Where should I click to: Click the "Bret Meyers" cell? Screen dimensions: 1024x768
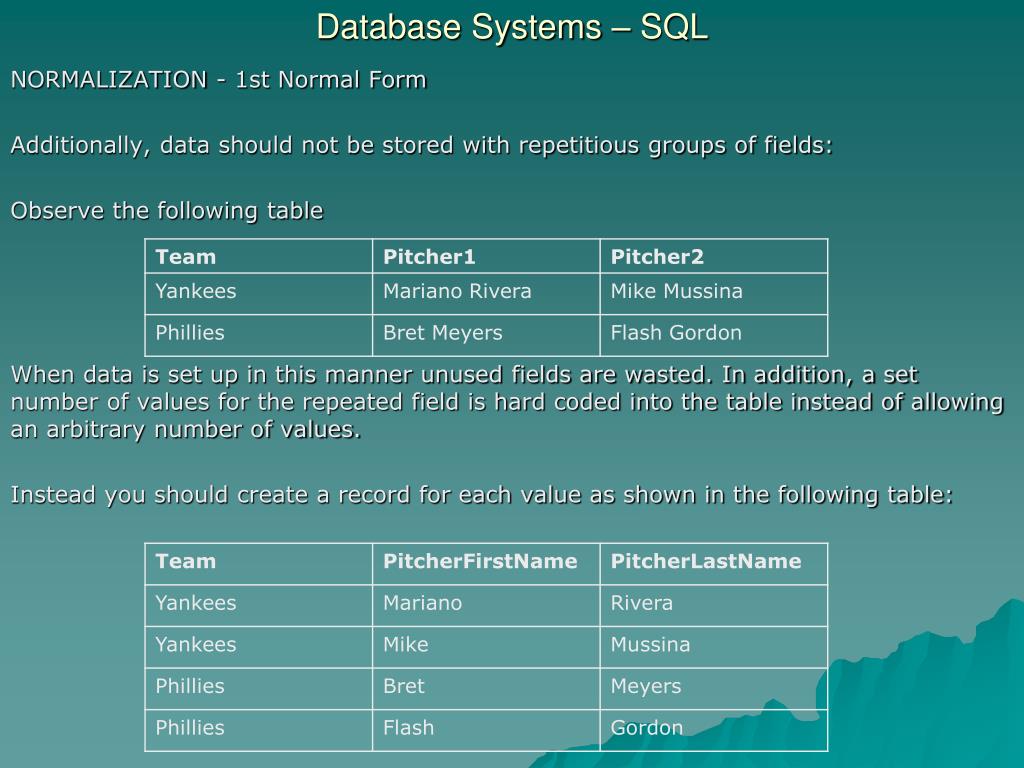(x=487, y=336)
